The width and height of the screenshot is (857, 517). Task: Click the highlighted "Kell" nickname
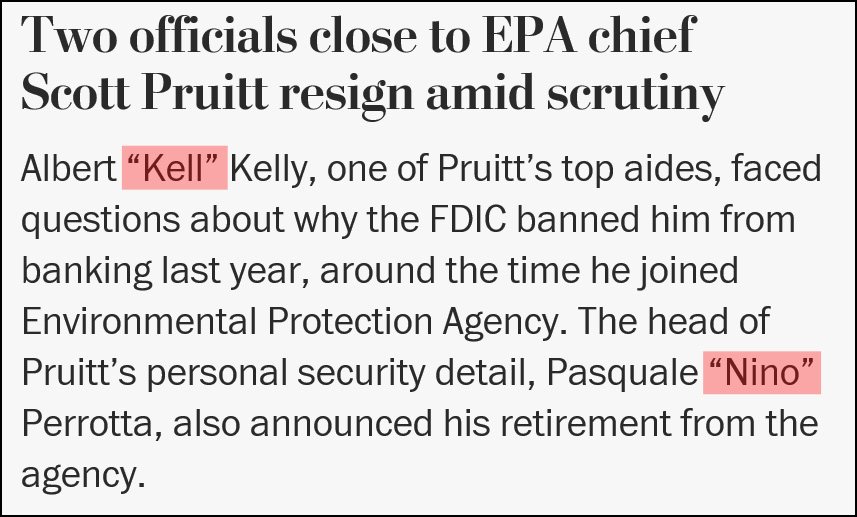tap(175, 169)
